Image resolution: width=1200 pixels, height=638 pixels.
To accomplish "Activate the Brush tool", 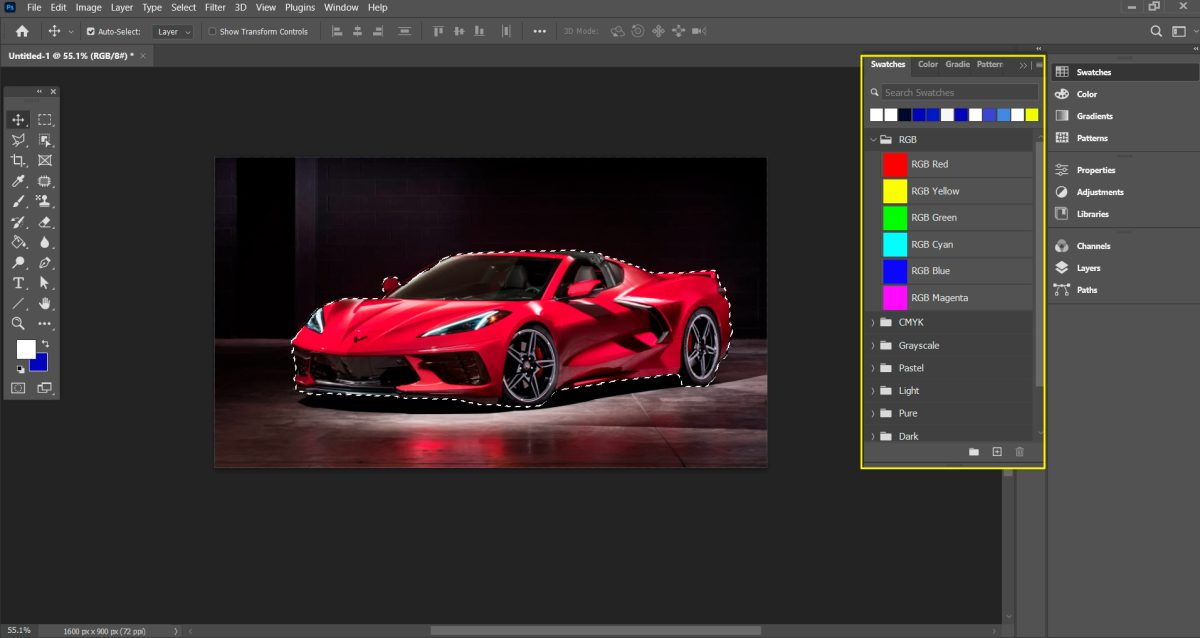I will point(18,201).
